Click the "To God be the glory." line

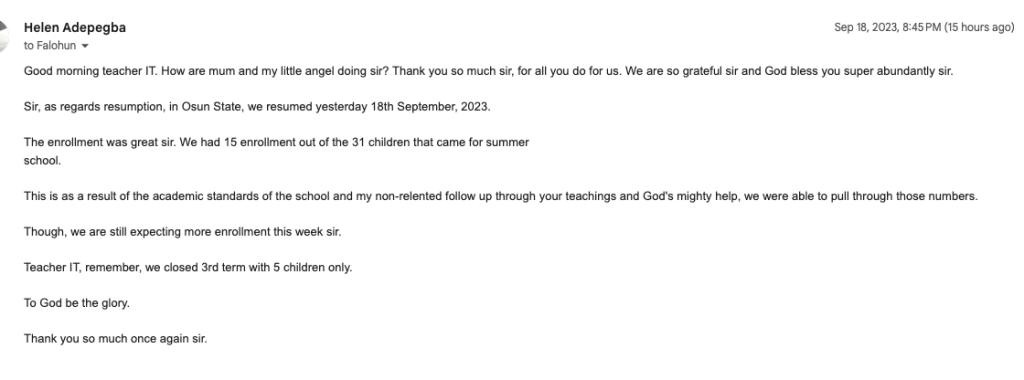pos(77,303)
